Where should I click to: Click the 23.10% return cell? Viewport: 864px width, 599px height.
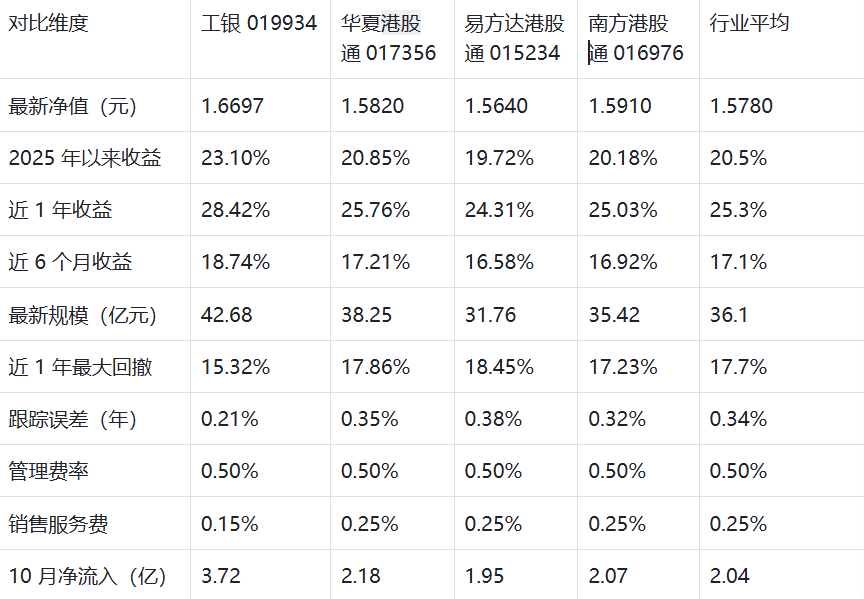tap(260, 158)
